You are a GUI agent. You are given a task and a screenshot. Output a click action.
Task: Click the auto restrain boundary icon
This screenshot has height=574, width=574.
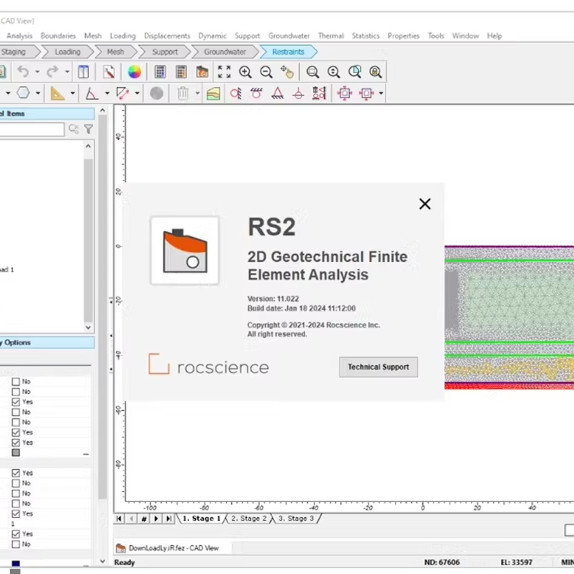319,93
